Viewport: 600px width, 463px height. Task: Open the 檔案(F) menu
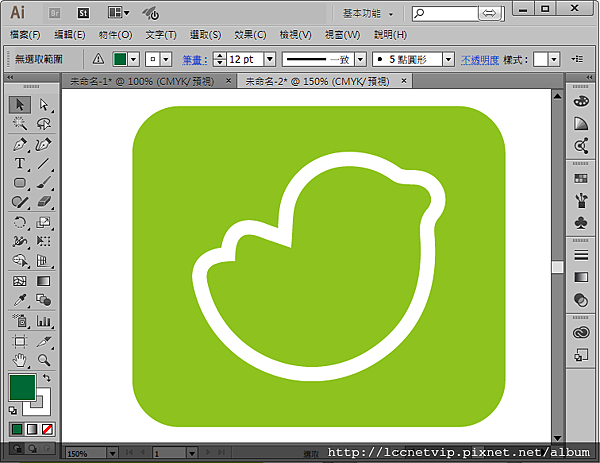point(25,35)
